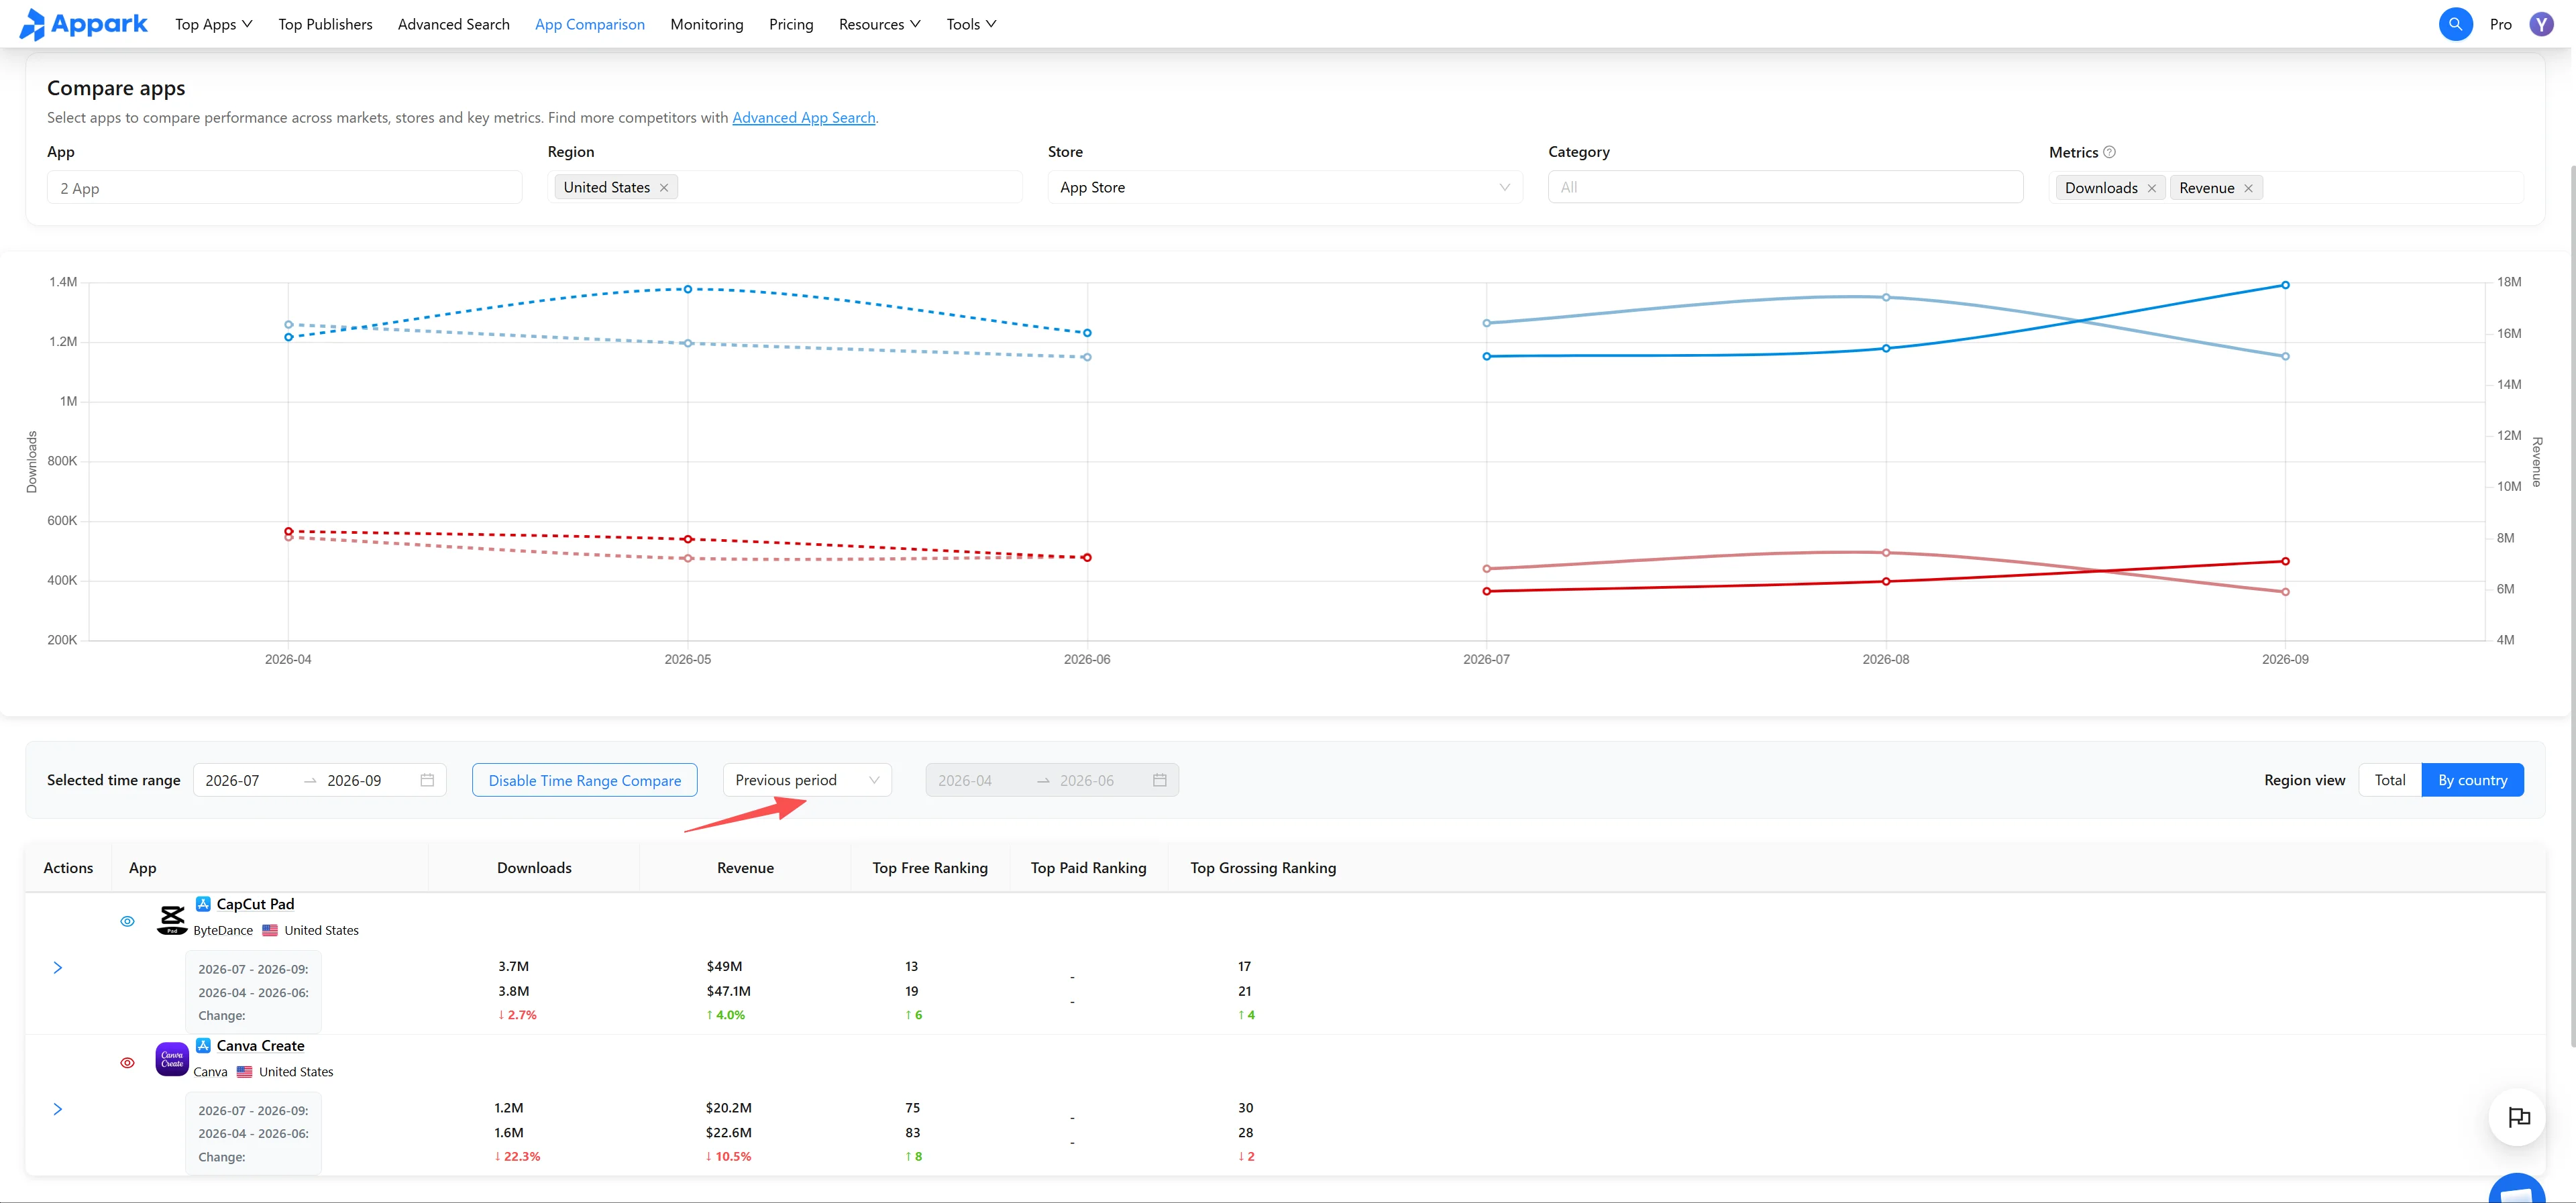This screenshot has height=1203, width=2576.
Task: Toggle CapCut Pad chart visibility eye
Action: point(127,921)
